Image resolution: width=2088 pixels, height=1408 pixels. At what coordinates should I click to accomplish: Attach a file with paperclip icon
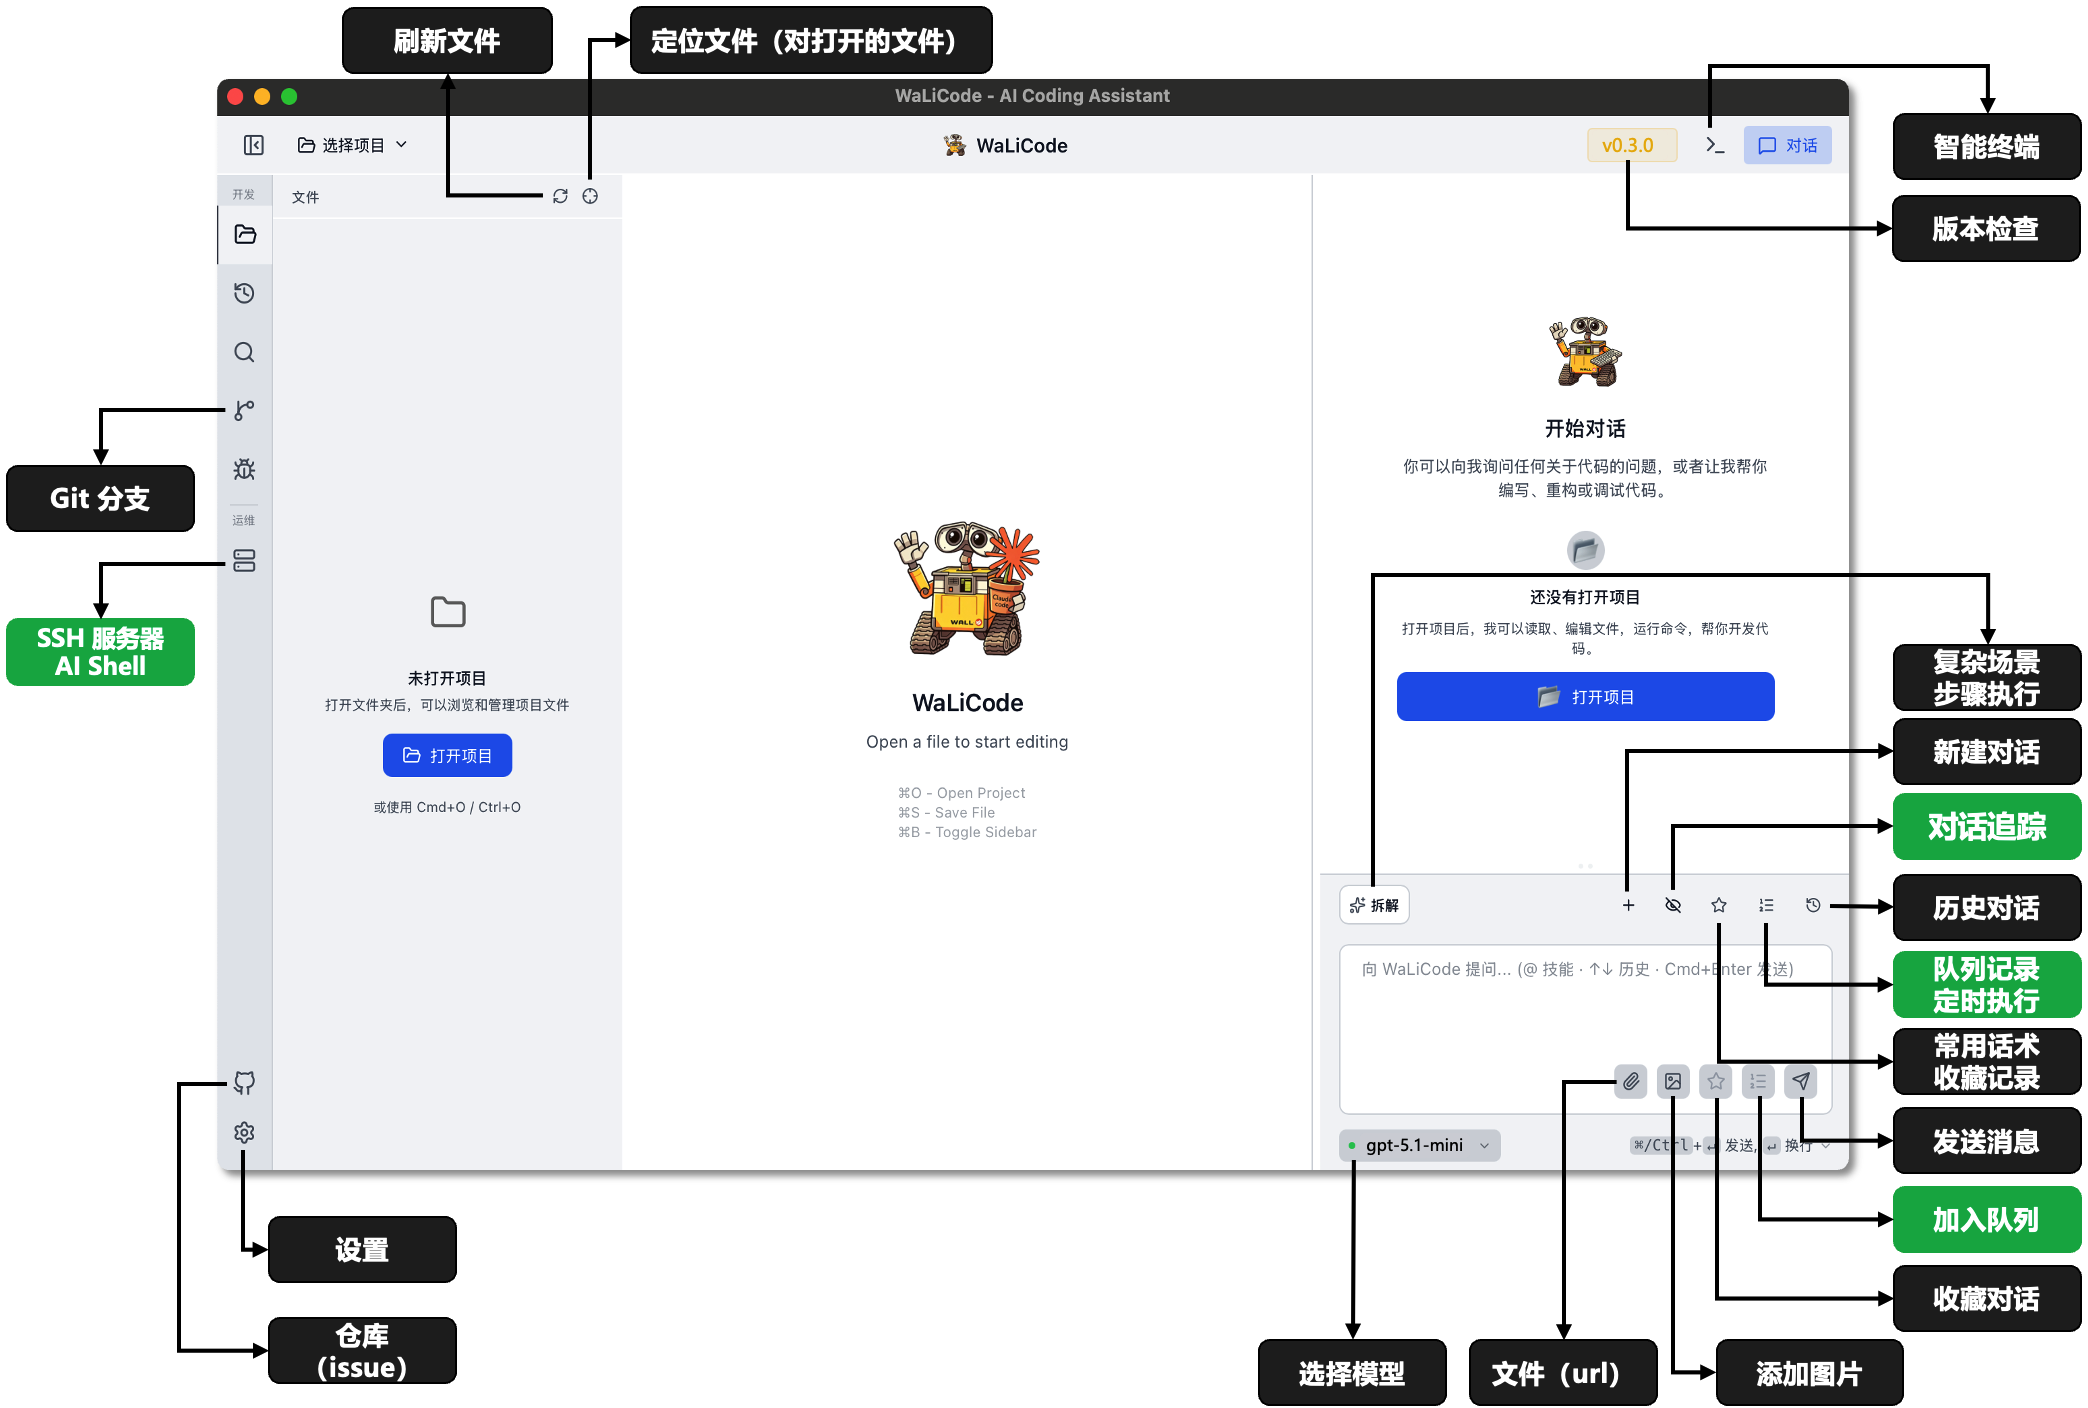point(1631,1081)
